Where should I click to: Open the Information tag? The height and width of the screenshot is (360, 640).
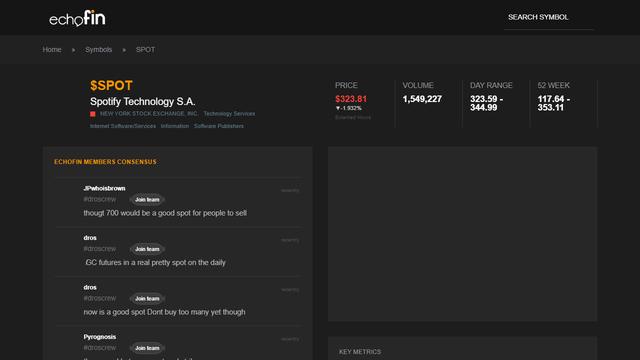pos(175,126)
